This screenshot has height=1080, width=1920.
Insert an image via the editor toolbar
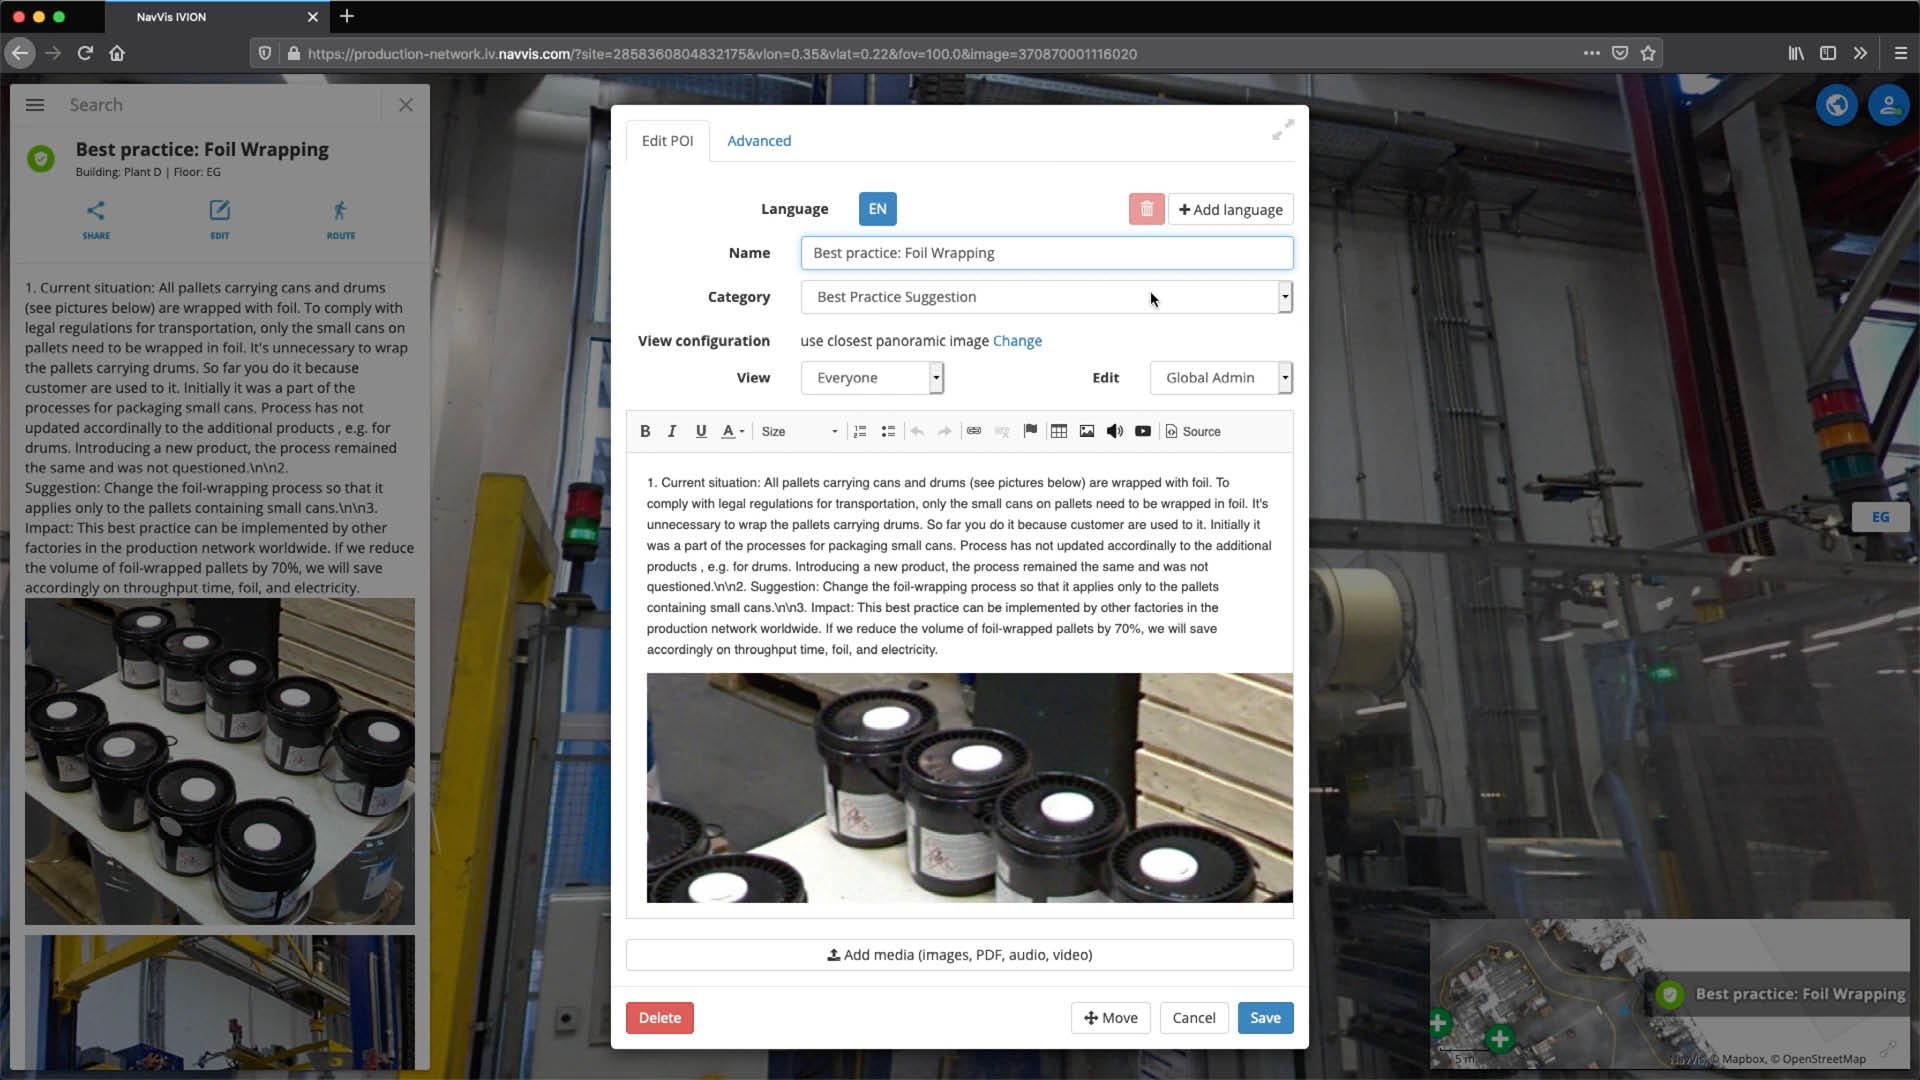[x=1087, y=431]
